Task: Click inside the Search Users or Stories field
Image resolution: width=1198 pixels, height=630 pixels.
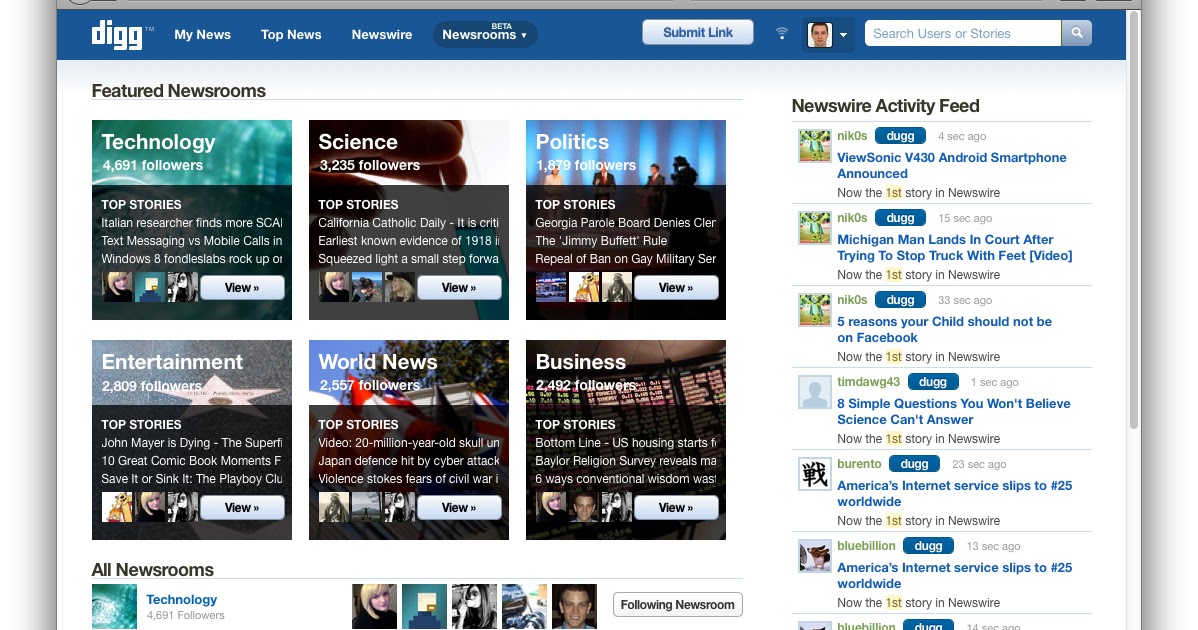Action: click(960, 33)
